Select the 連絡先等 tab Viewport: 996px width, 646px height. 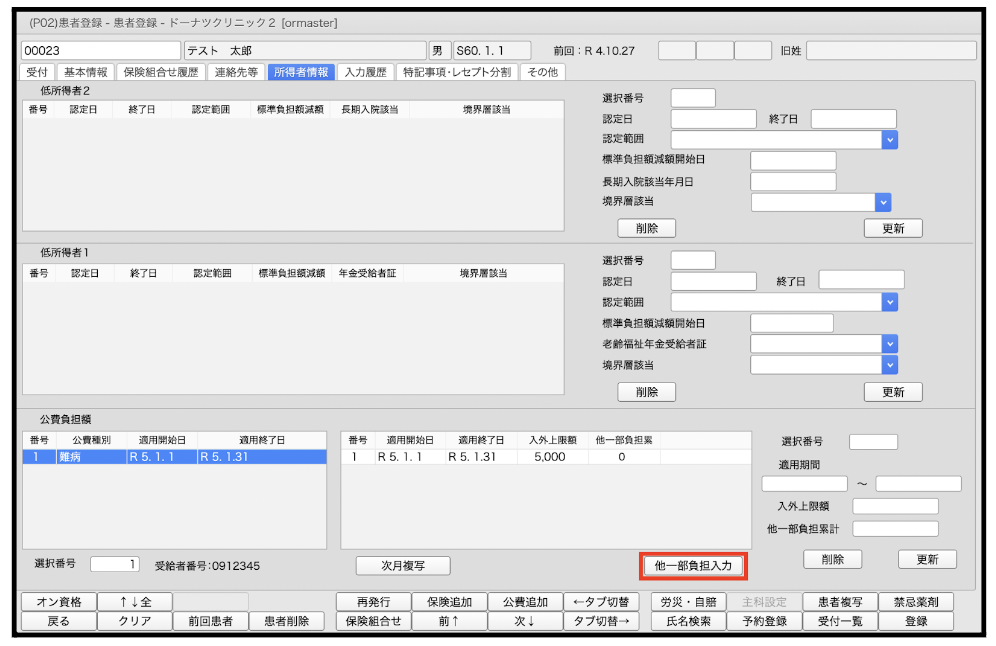(236, 72)
